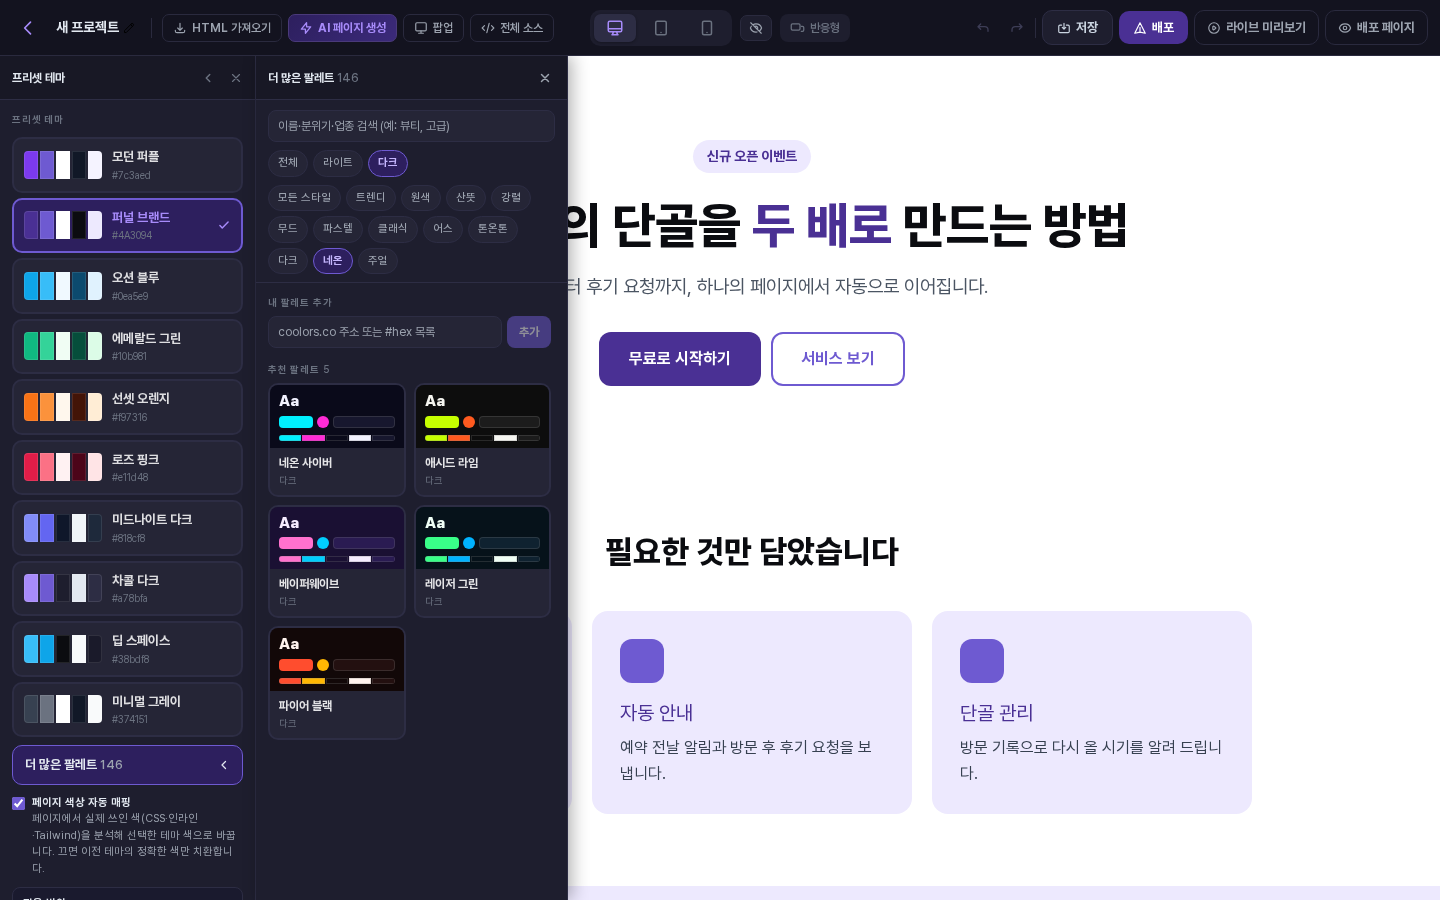1440x900 pixels.
Task: Toggle the crossed-eye visibility icon
Action: click(x=756, y=28)
